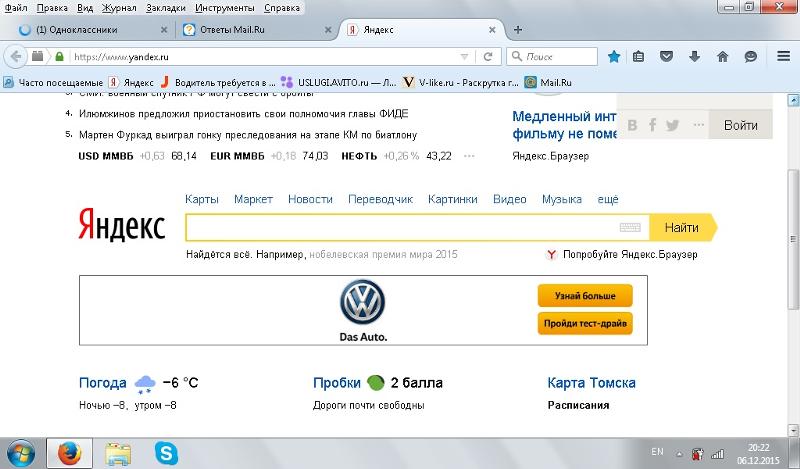This screenshot has height=469, width=800.
Task: Close the Яндекс tab
Action: point(492,30)
